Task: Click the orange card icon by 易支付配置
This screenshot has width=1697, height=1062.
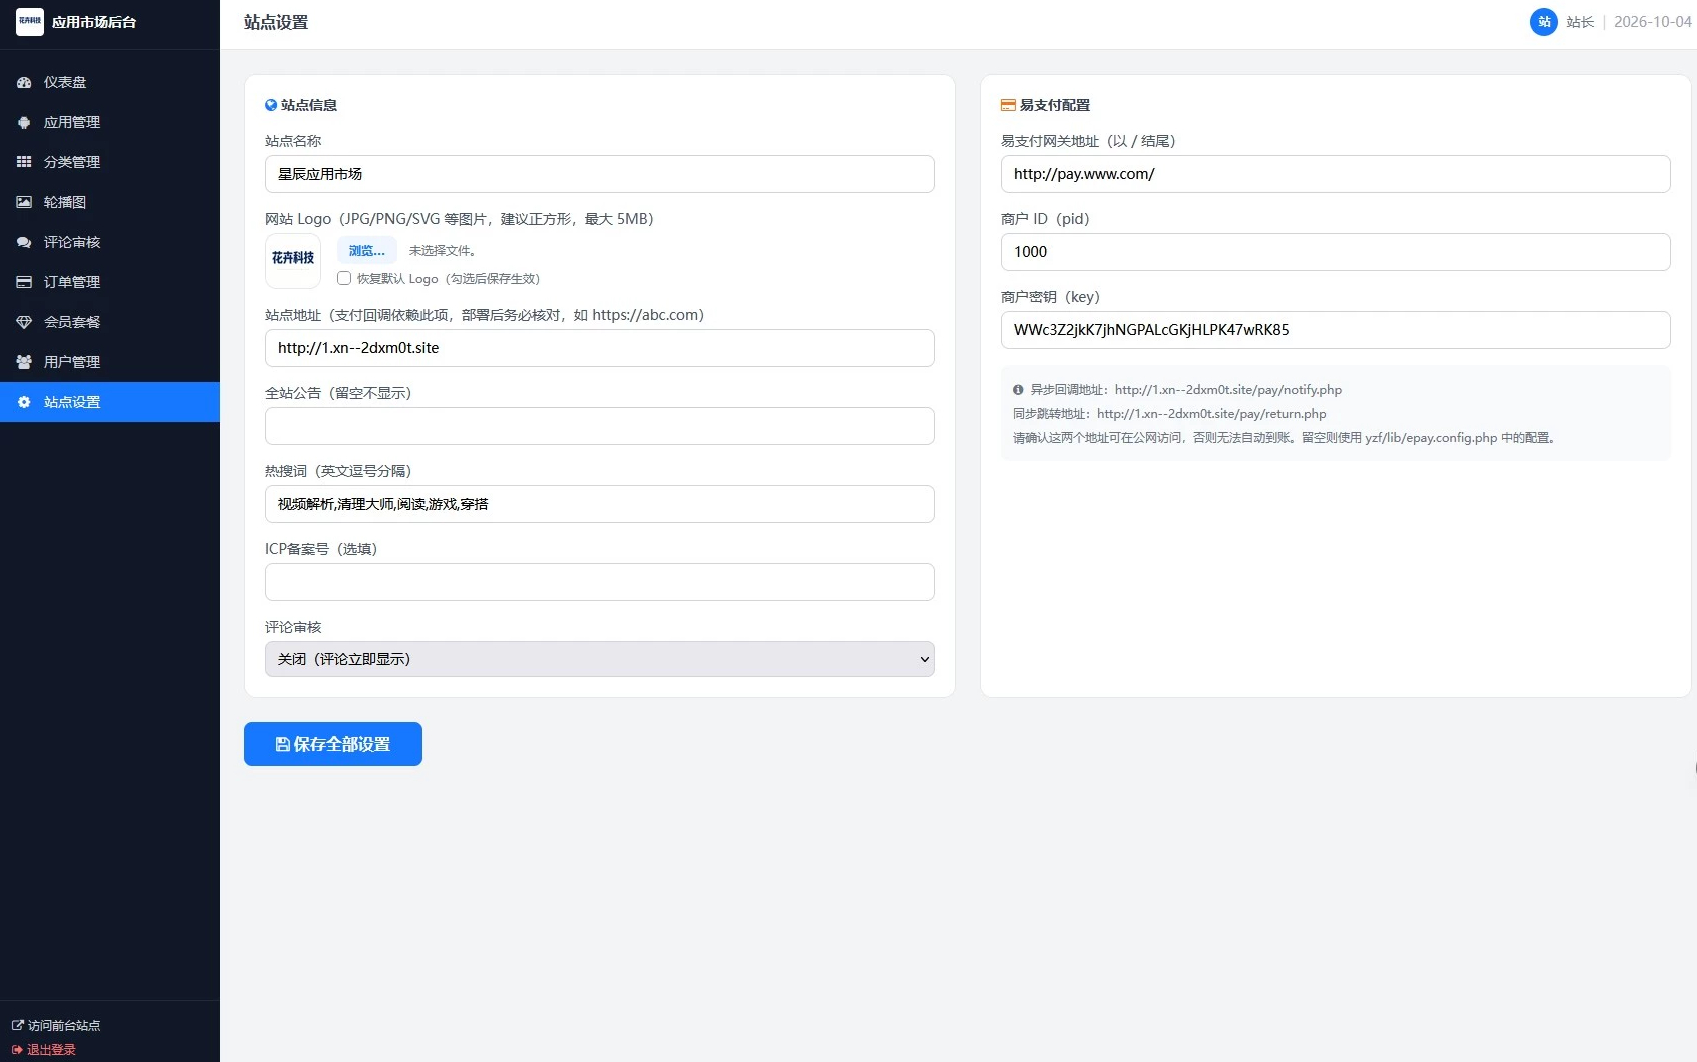Action: (1008, 105)
